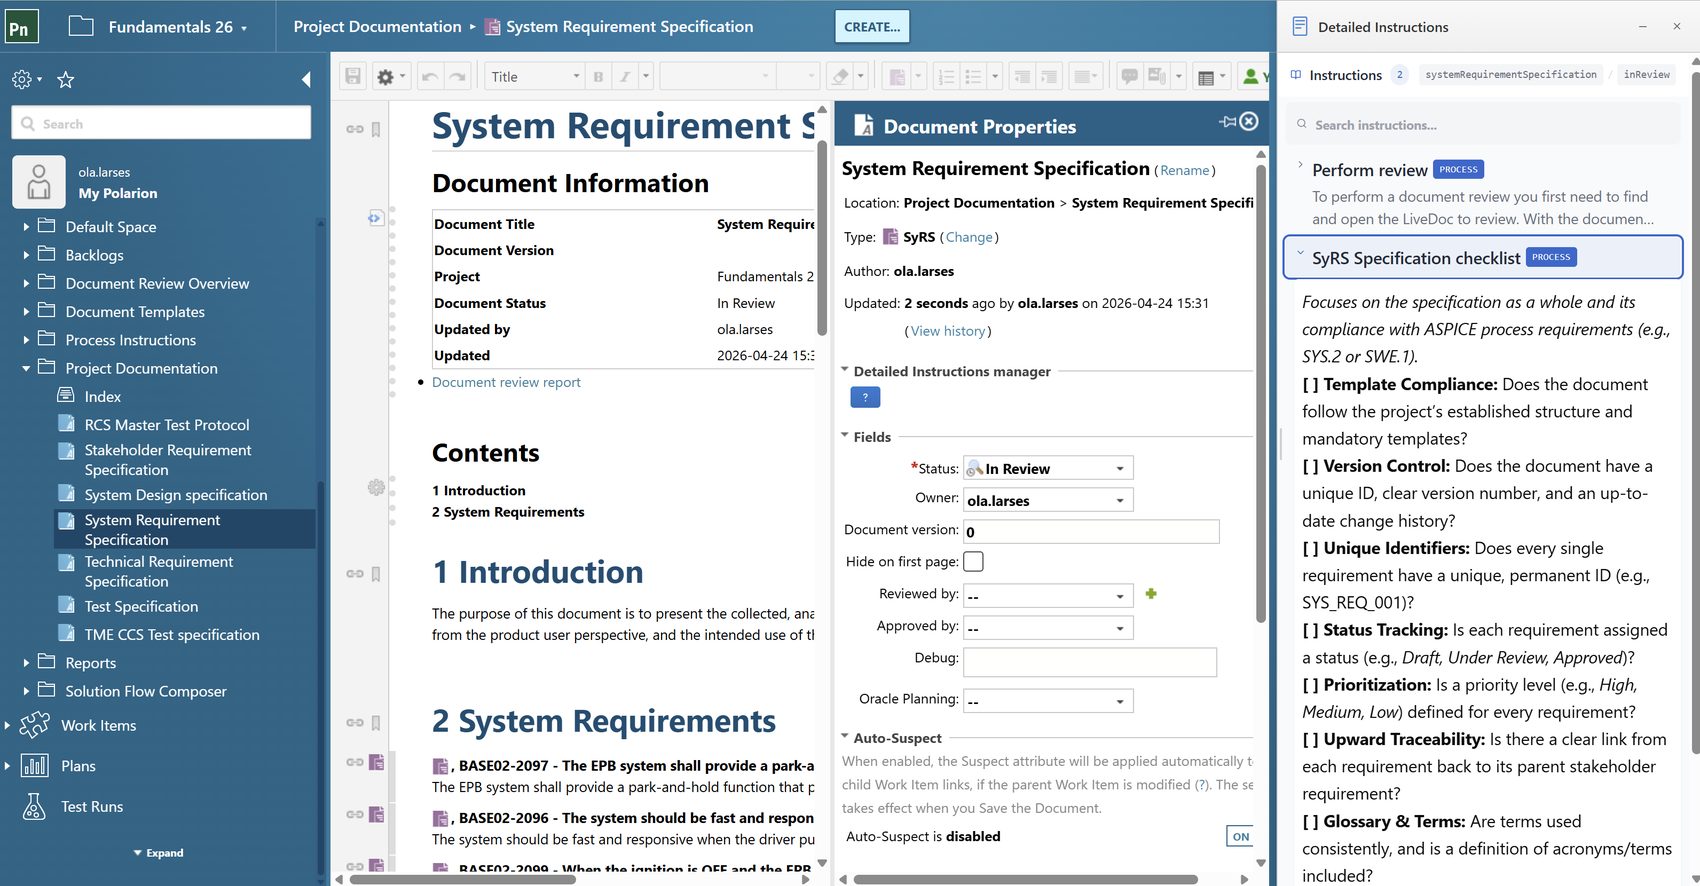This screenshot has height=886, width=1700.
Task: Click the Rename link in properties
Action: (1185, 171)
